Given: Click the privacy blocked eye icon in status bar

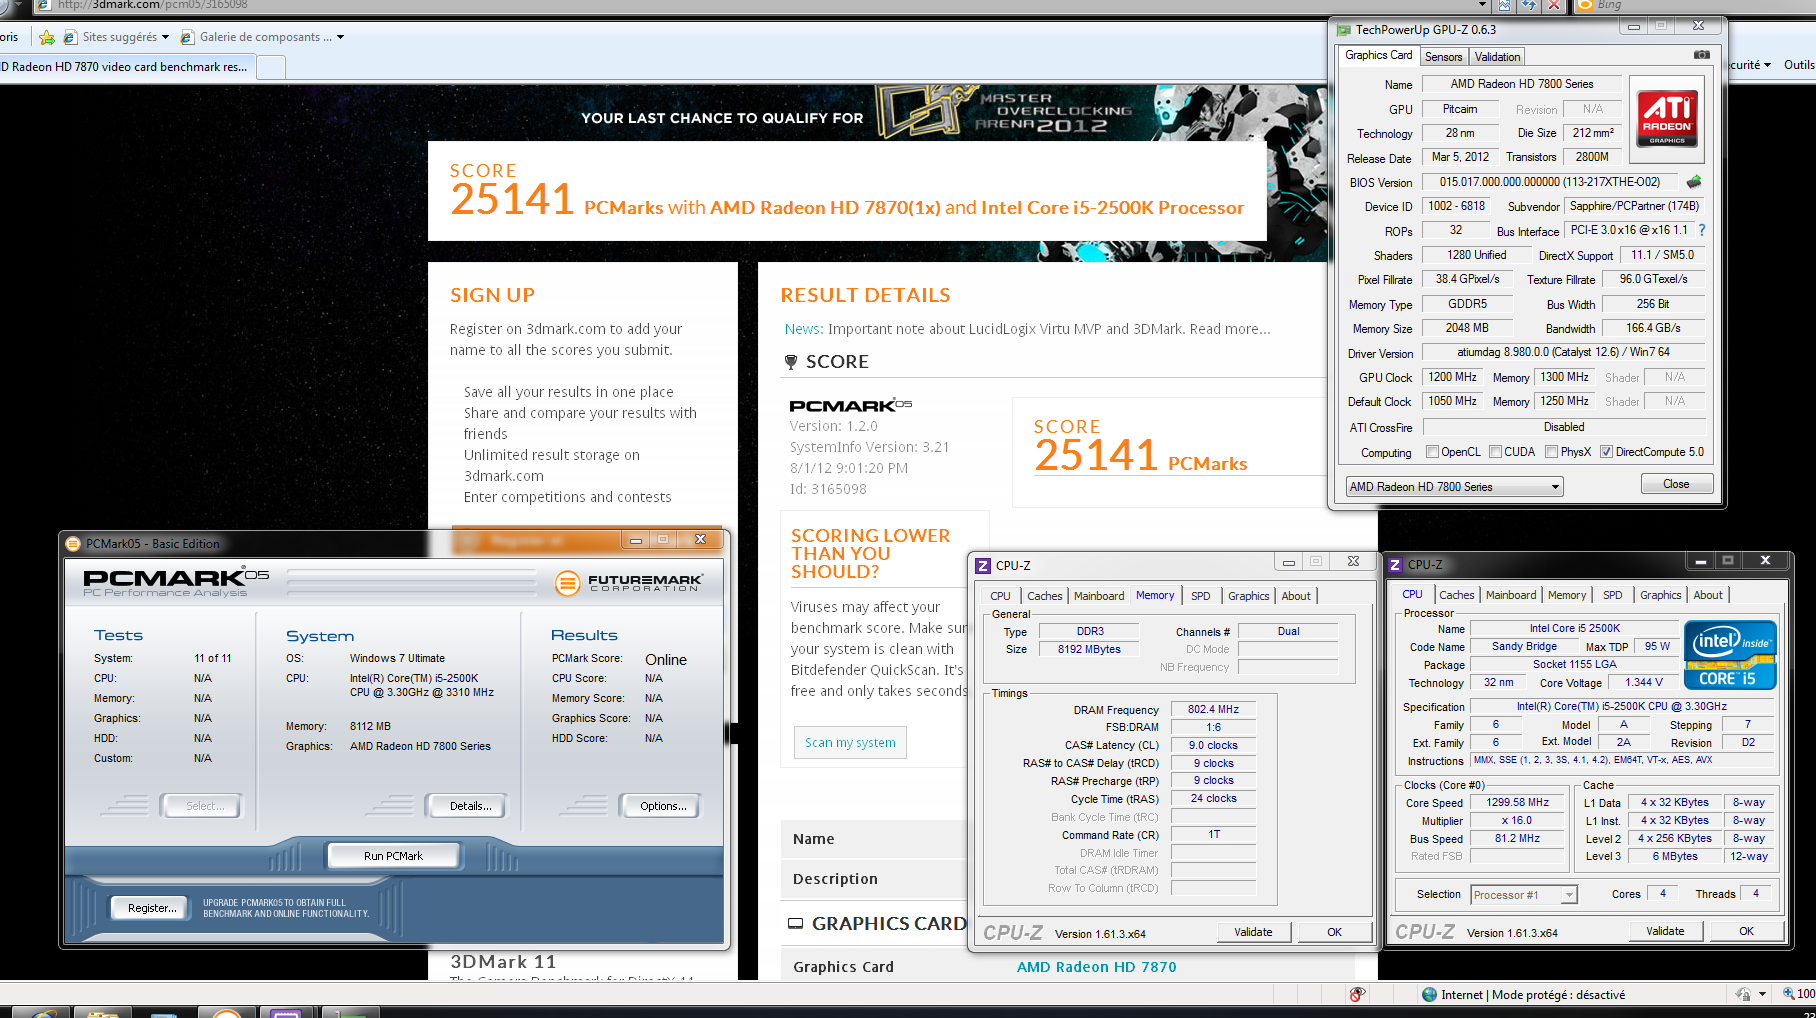Looking at the screenshot, I should pos(1357,994).
